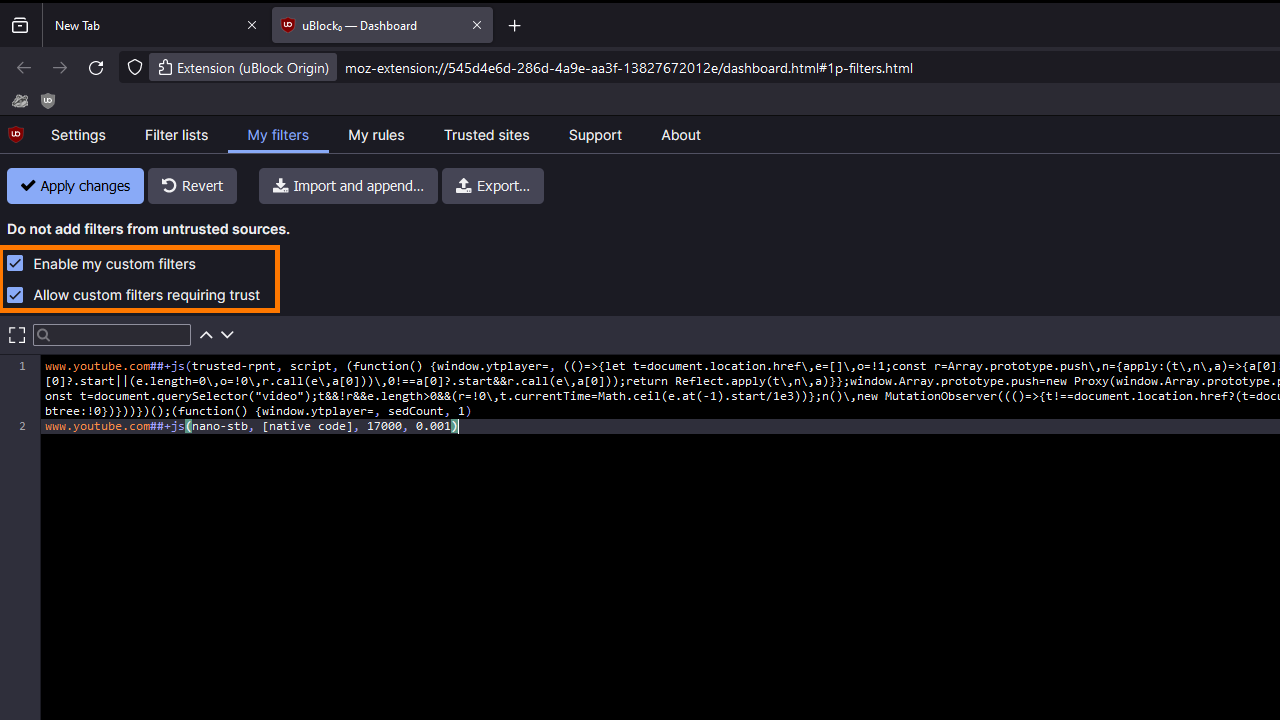Image resolution: width=1280 pixels, height=720 pixels.
Task: Close the uBlock Dashboard tab
Action: tap(477, 26)
